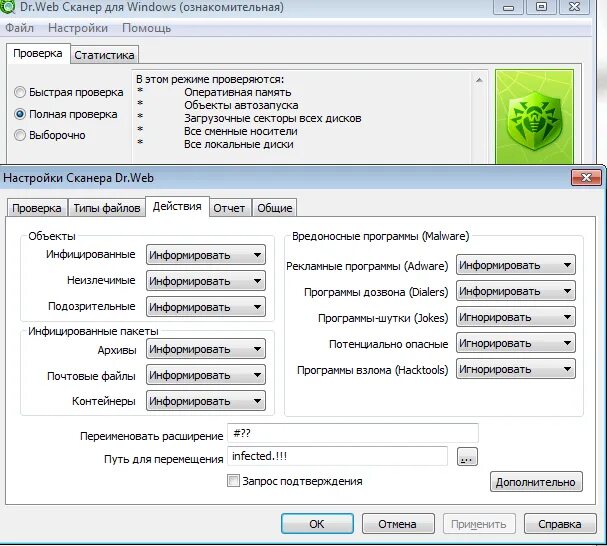Click the text Все локальные диски
This screenshot has height=546, width=607.
coord(239,144)
